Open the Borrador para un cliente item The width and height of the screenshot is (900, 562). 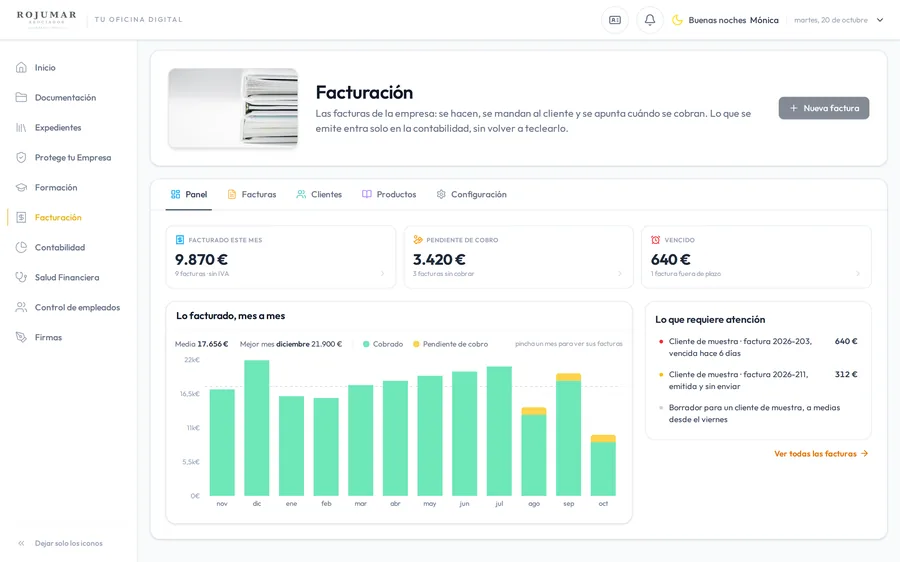point(758,413)
